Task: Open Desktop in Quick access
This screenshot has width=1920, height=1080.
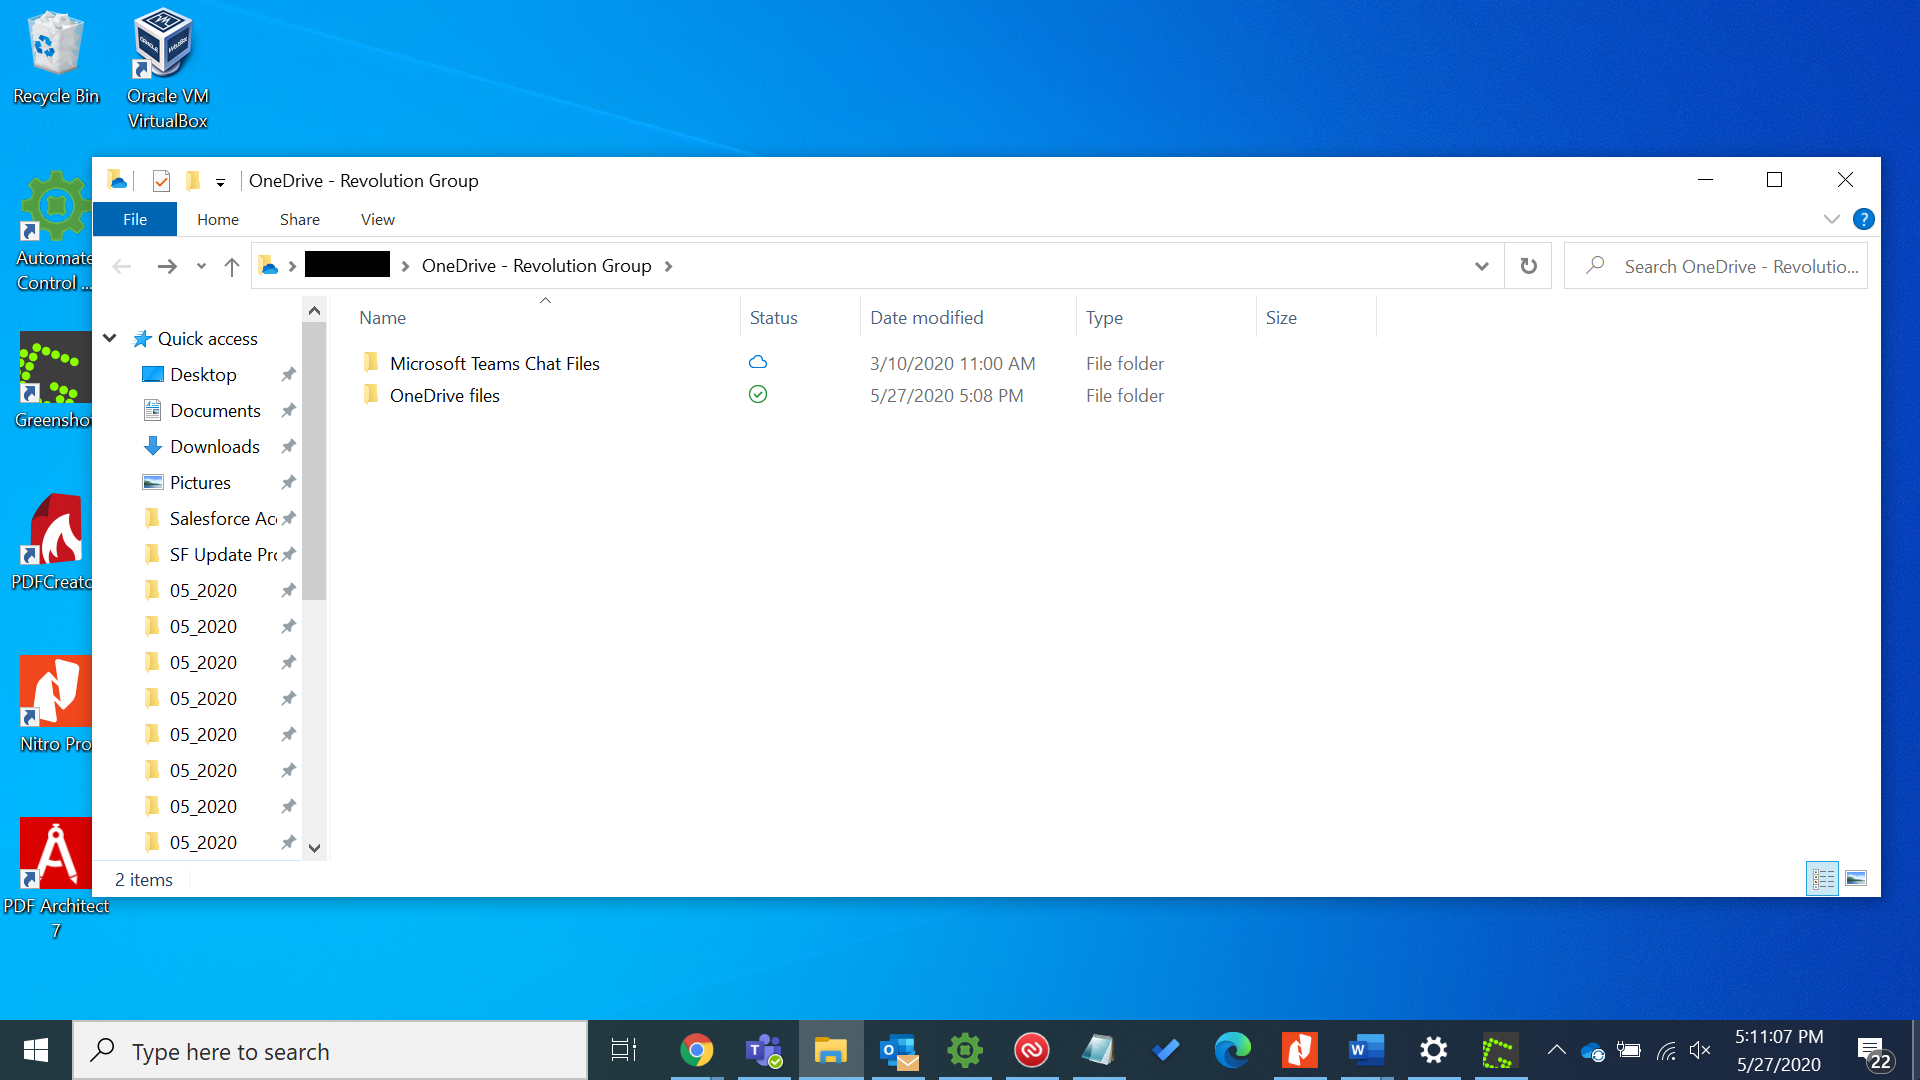Action: click(x=203, y=375)
